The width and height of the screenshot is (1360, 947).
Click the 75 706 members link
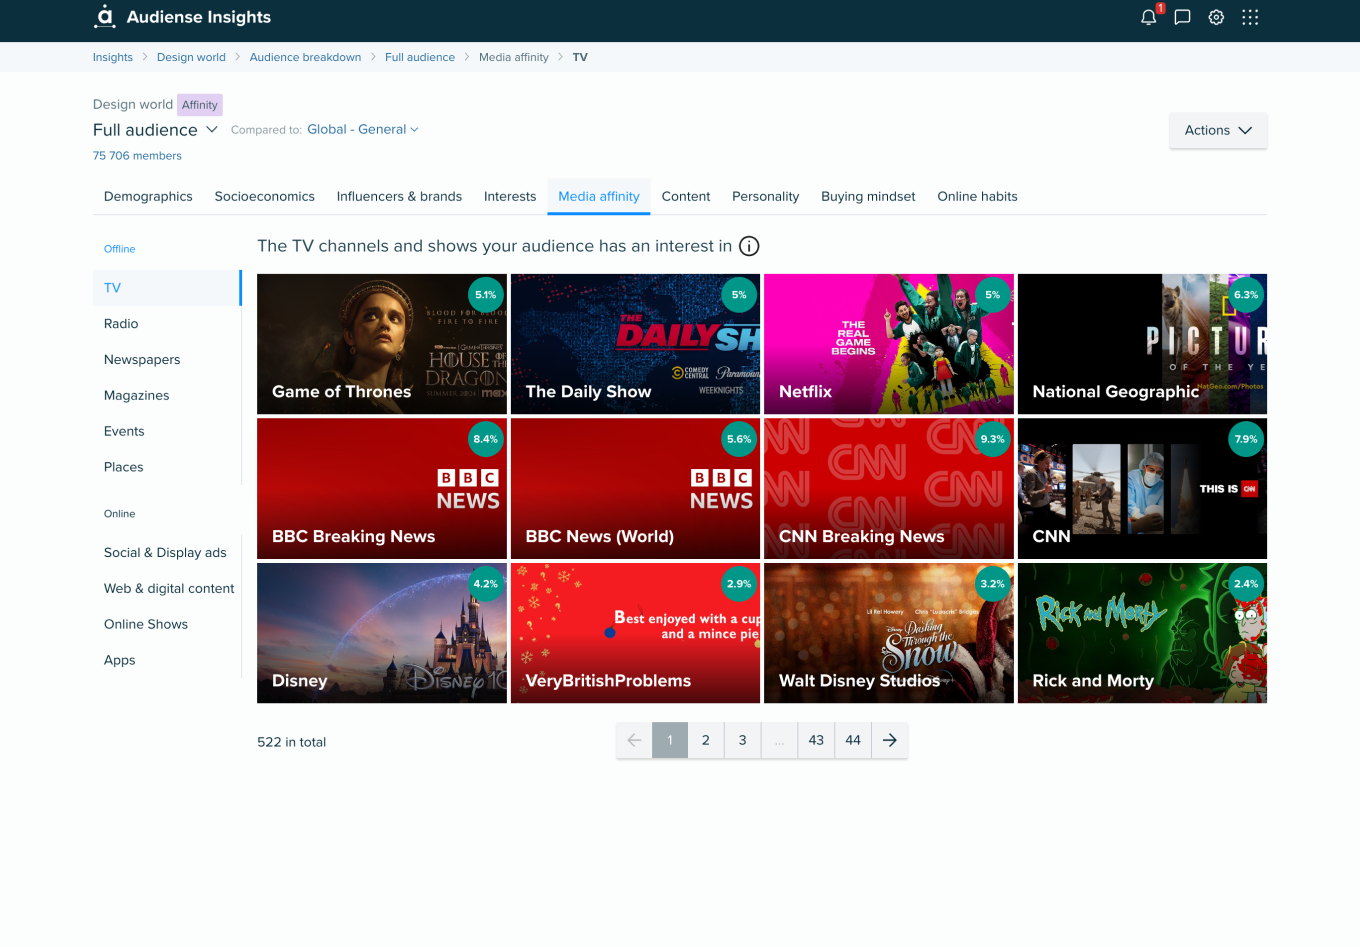point(137,155)
